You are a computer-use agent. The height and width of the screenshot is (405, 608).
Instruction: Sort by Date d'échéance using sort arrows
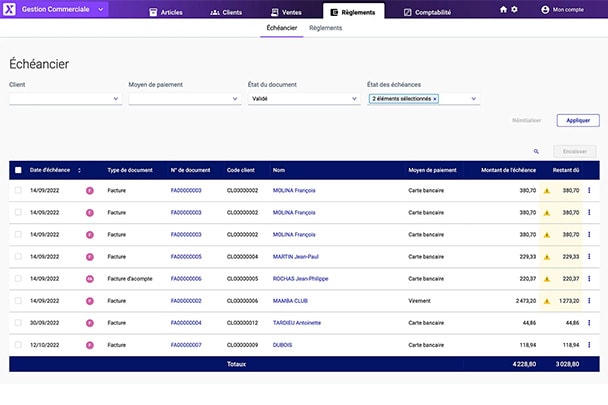[x=79, y=170]
